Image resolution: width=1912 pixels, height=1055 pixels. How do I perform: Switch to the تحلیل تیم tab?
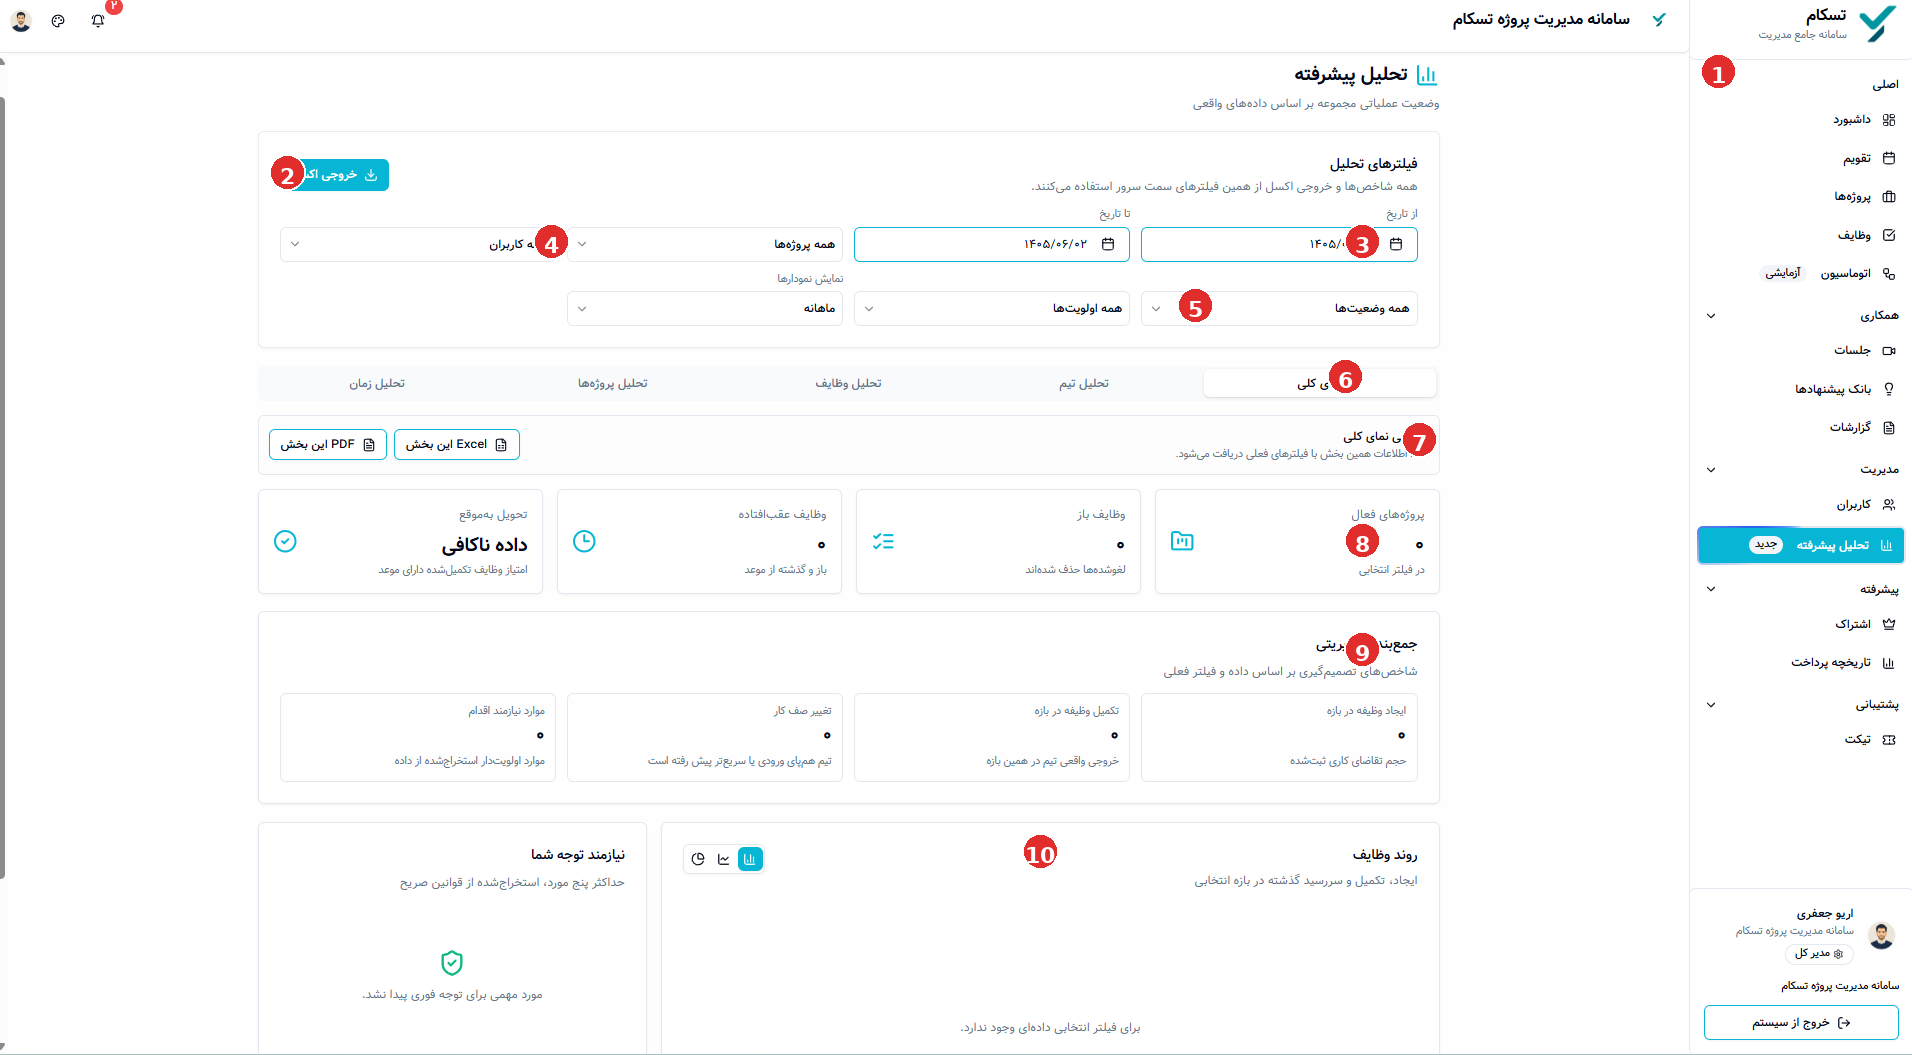(x=1084, y=383)
